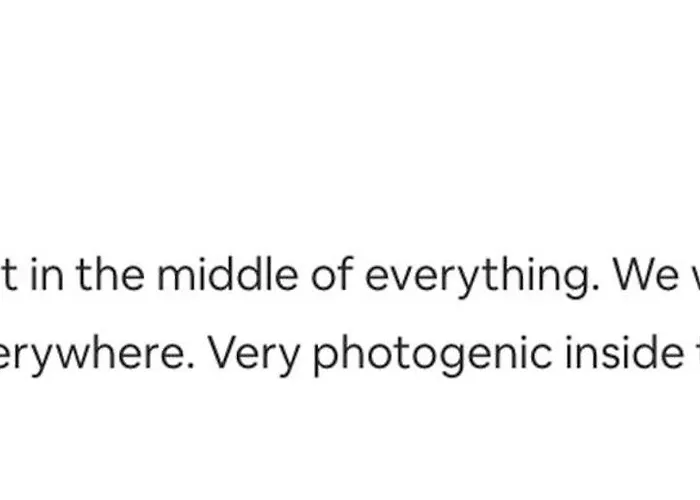The image size is (700, 500).
Task: Click the letter "p" starting "photogenic"
Action: coord(326,361)
